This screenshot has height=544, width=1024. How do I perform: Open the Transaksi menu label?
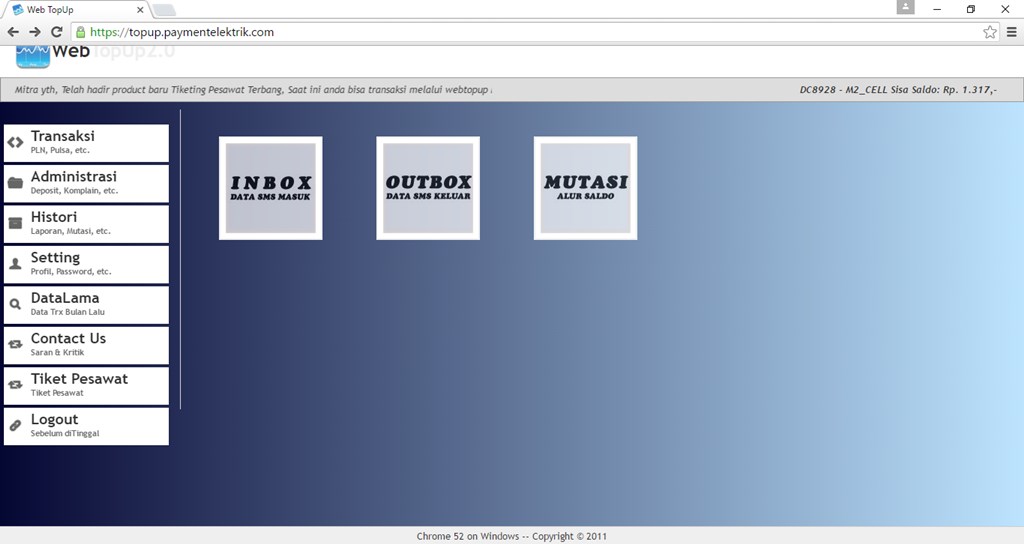point(62,137)
